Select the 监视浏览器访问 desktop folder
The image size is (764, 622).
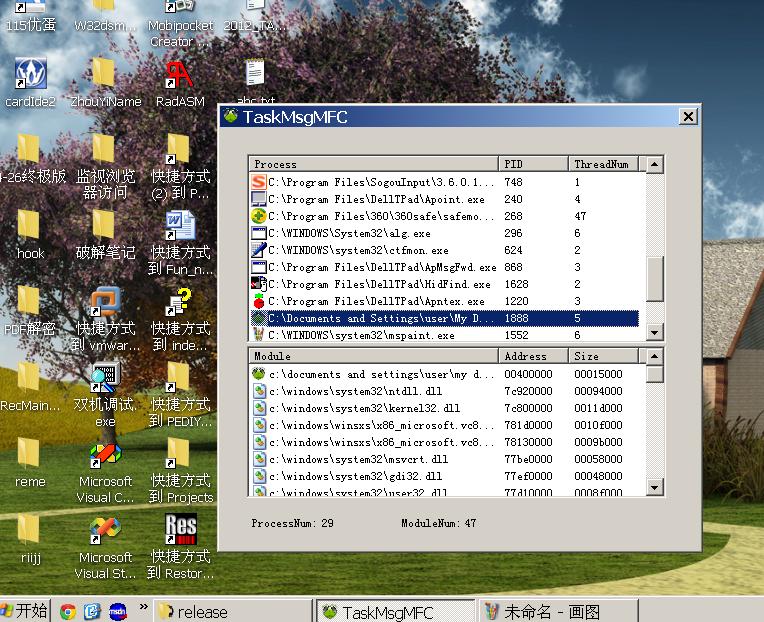[105, 167]
